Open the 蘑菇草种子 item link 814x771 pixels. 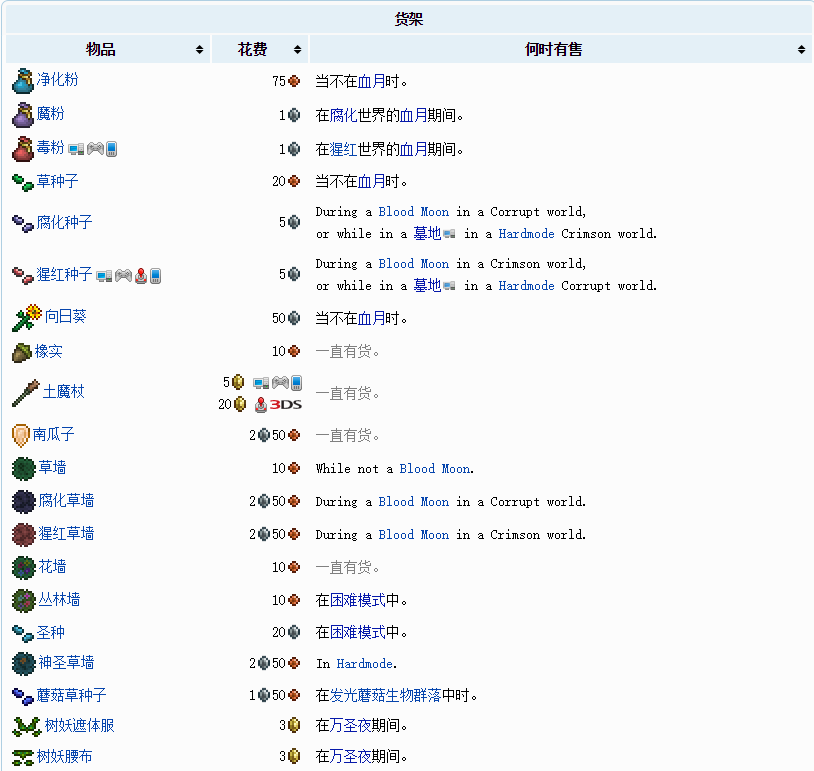pyautogui.click(x=72, y=695)
